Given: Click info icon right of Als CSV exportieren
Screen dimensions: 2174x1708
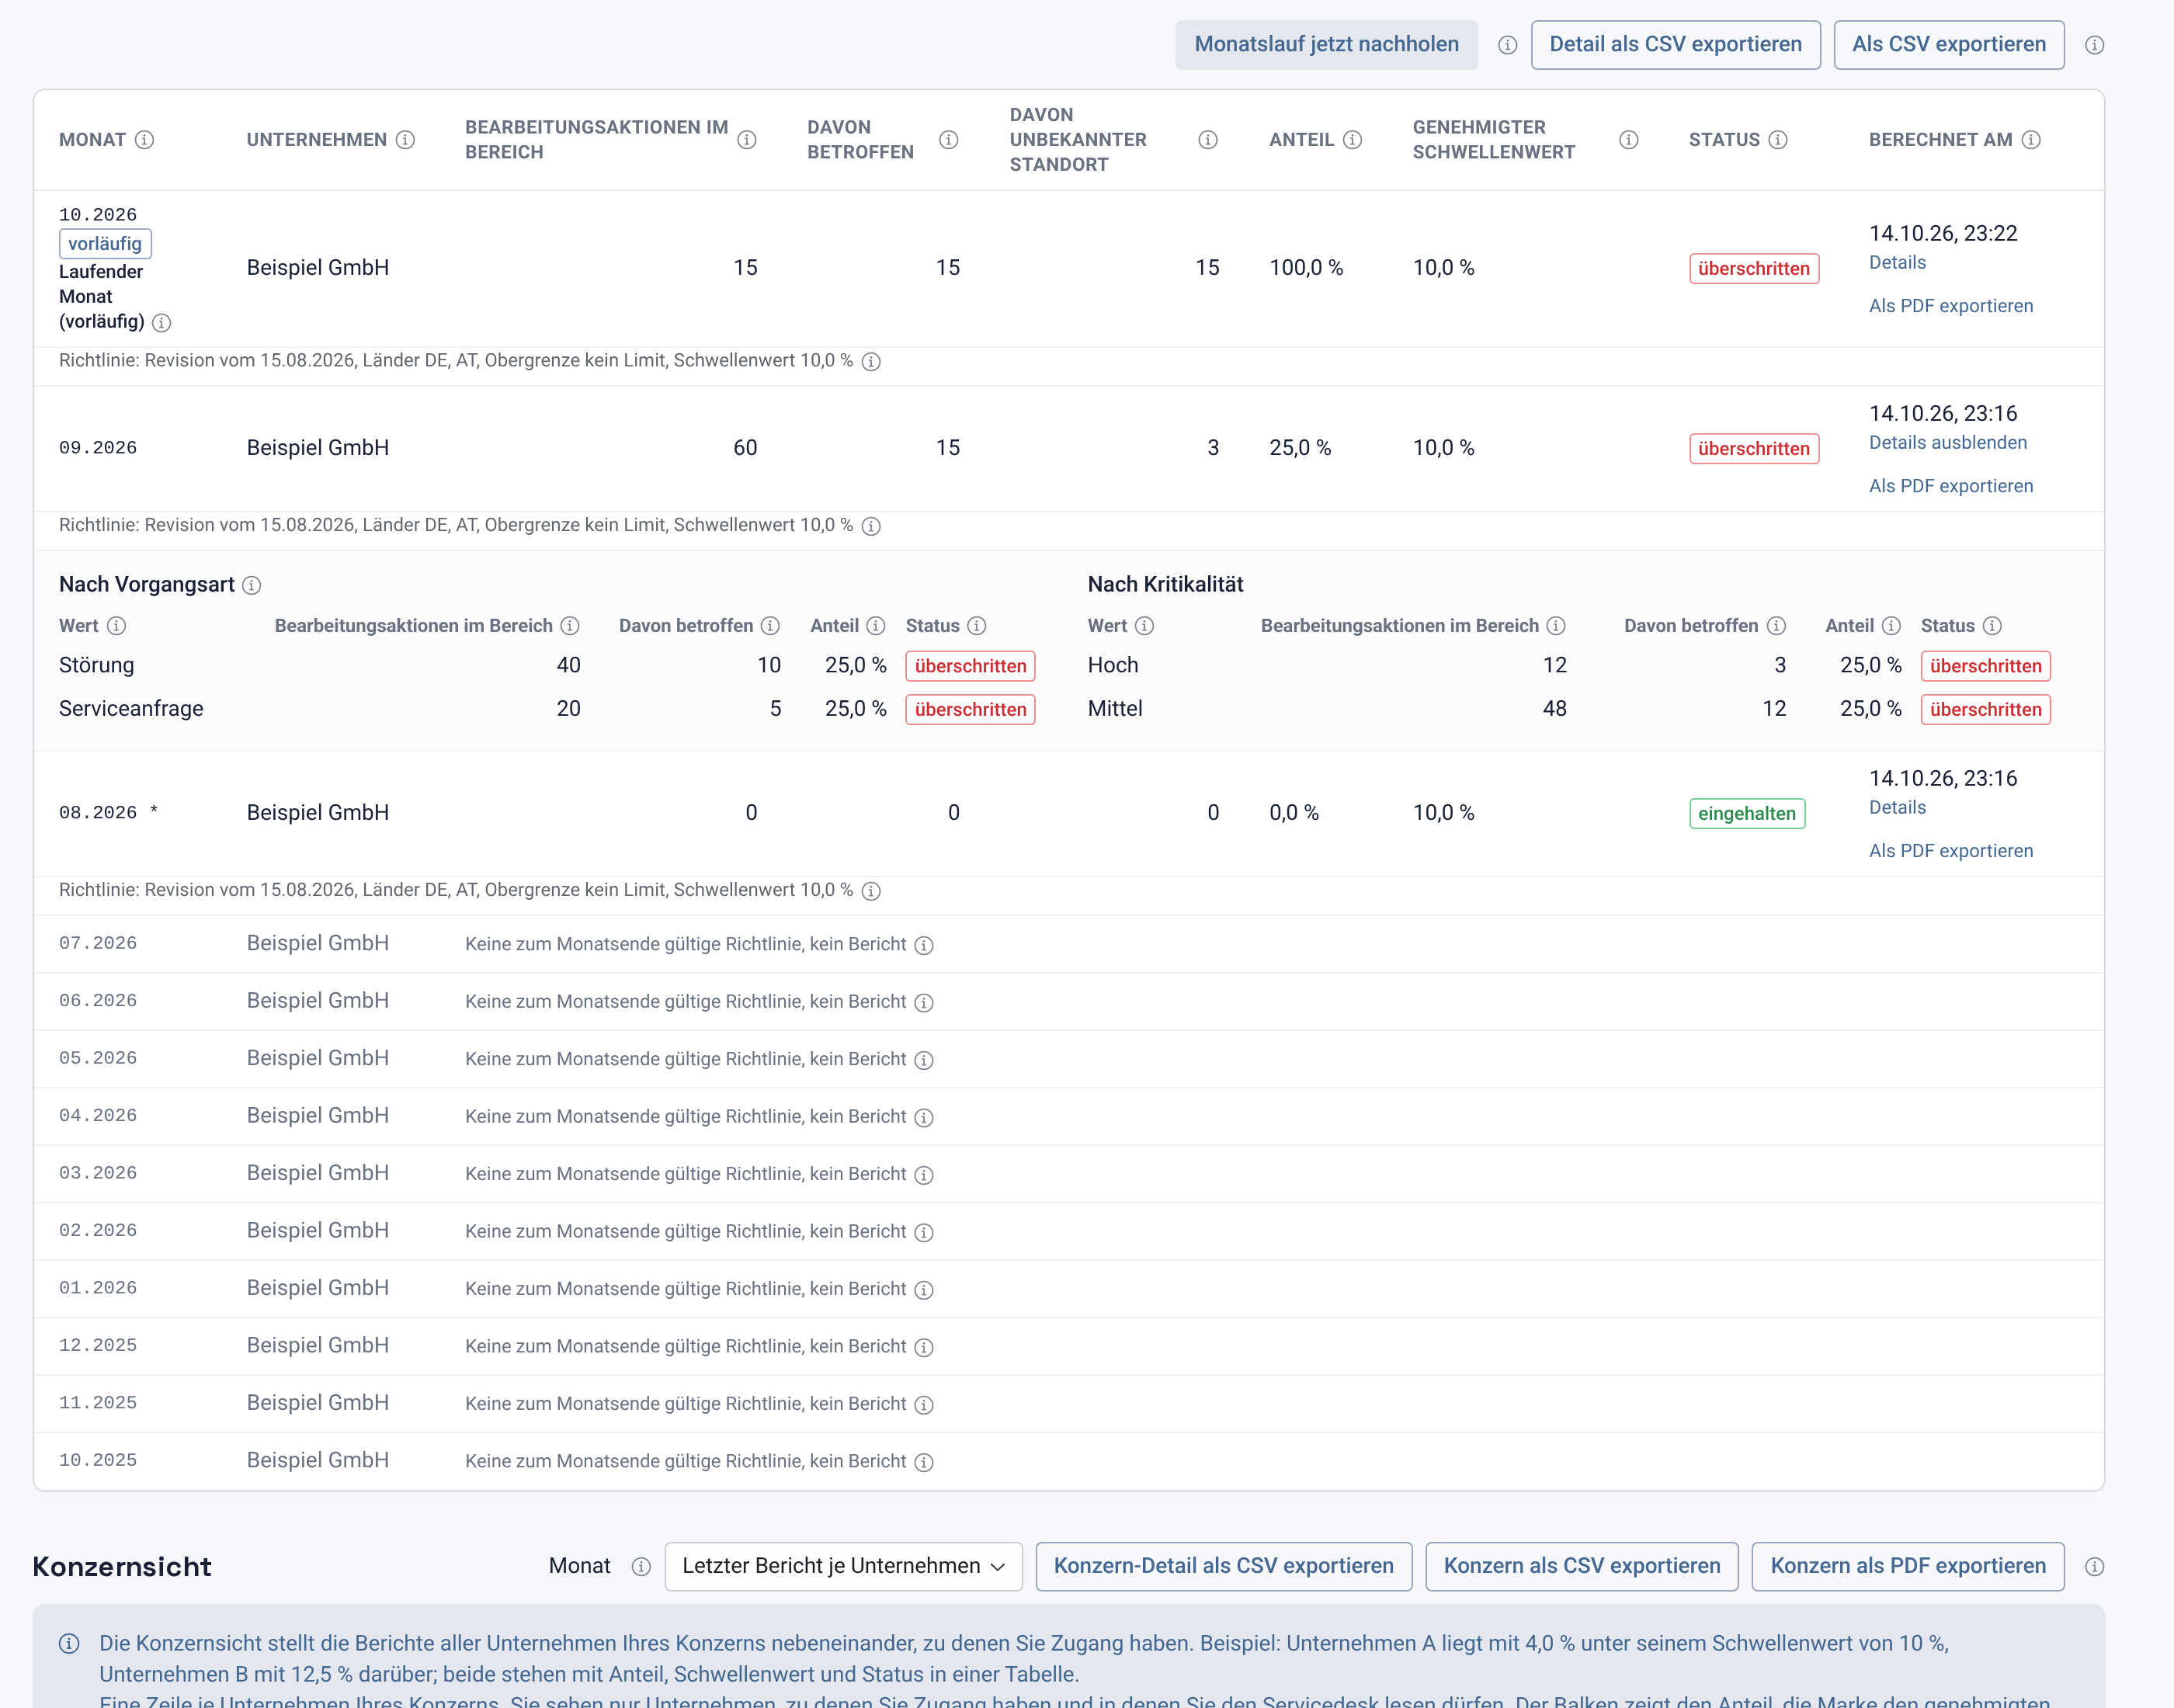Looking at the screenshot, I should tap(2095, 45).
